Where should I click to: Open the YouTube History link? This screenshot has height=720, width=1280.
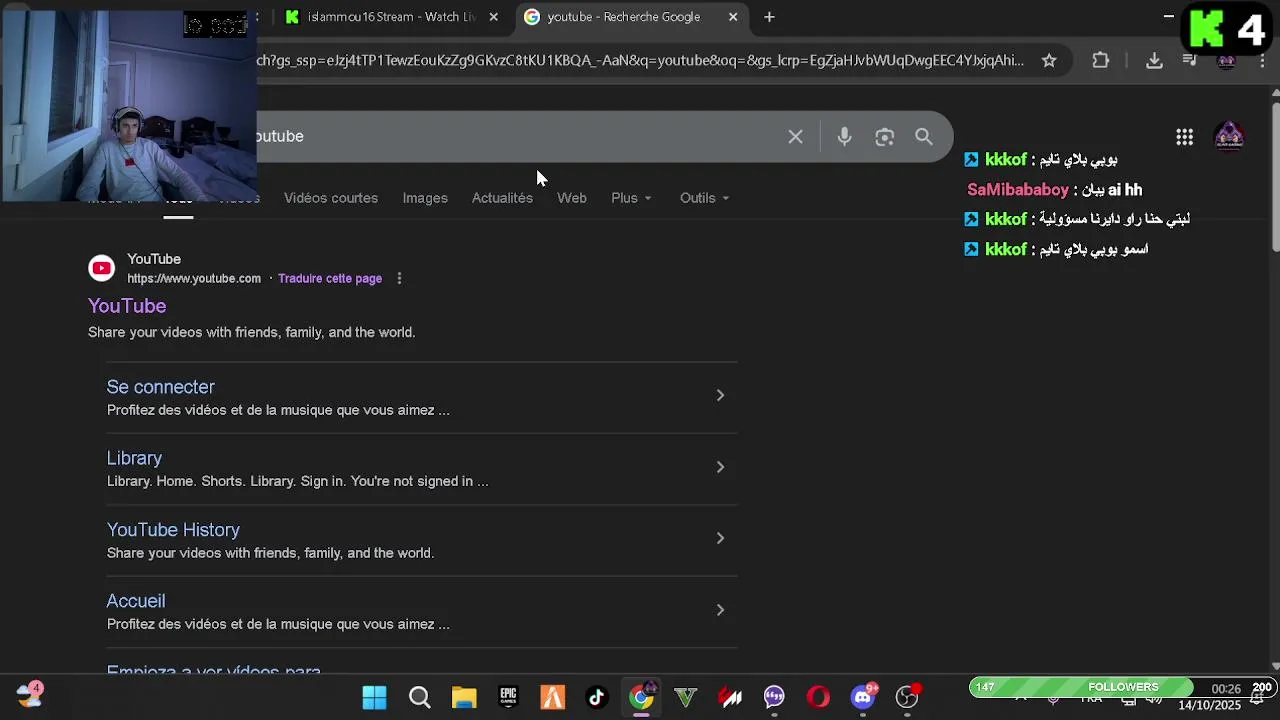point(173,530)
